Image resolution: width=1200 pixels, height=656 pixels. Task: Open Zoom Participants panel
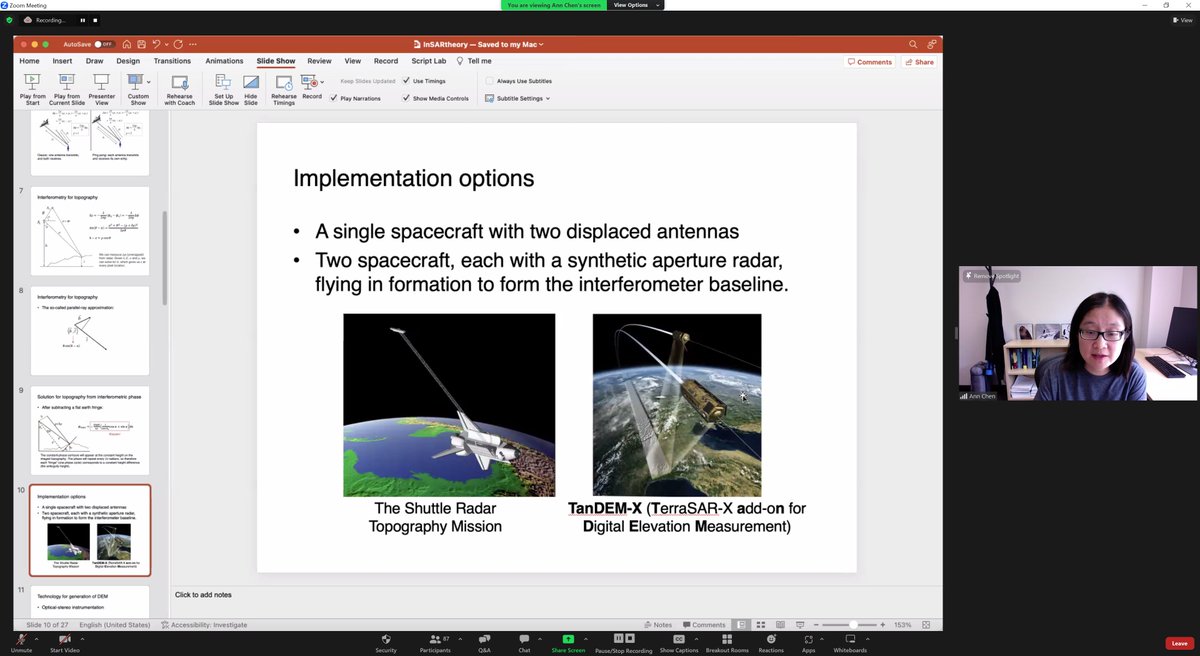pos(435,643)
